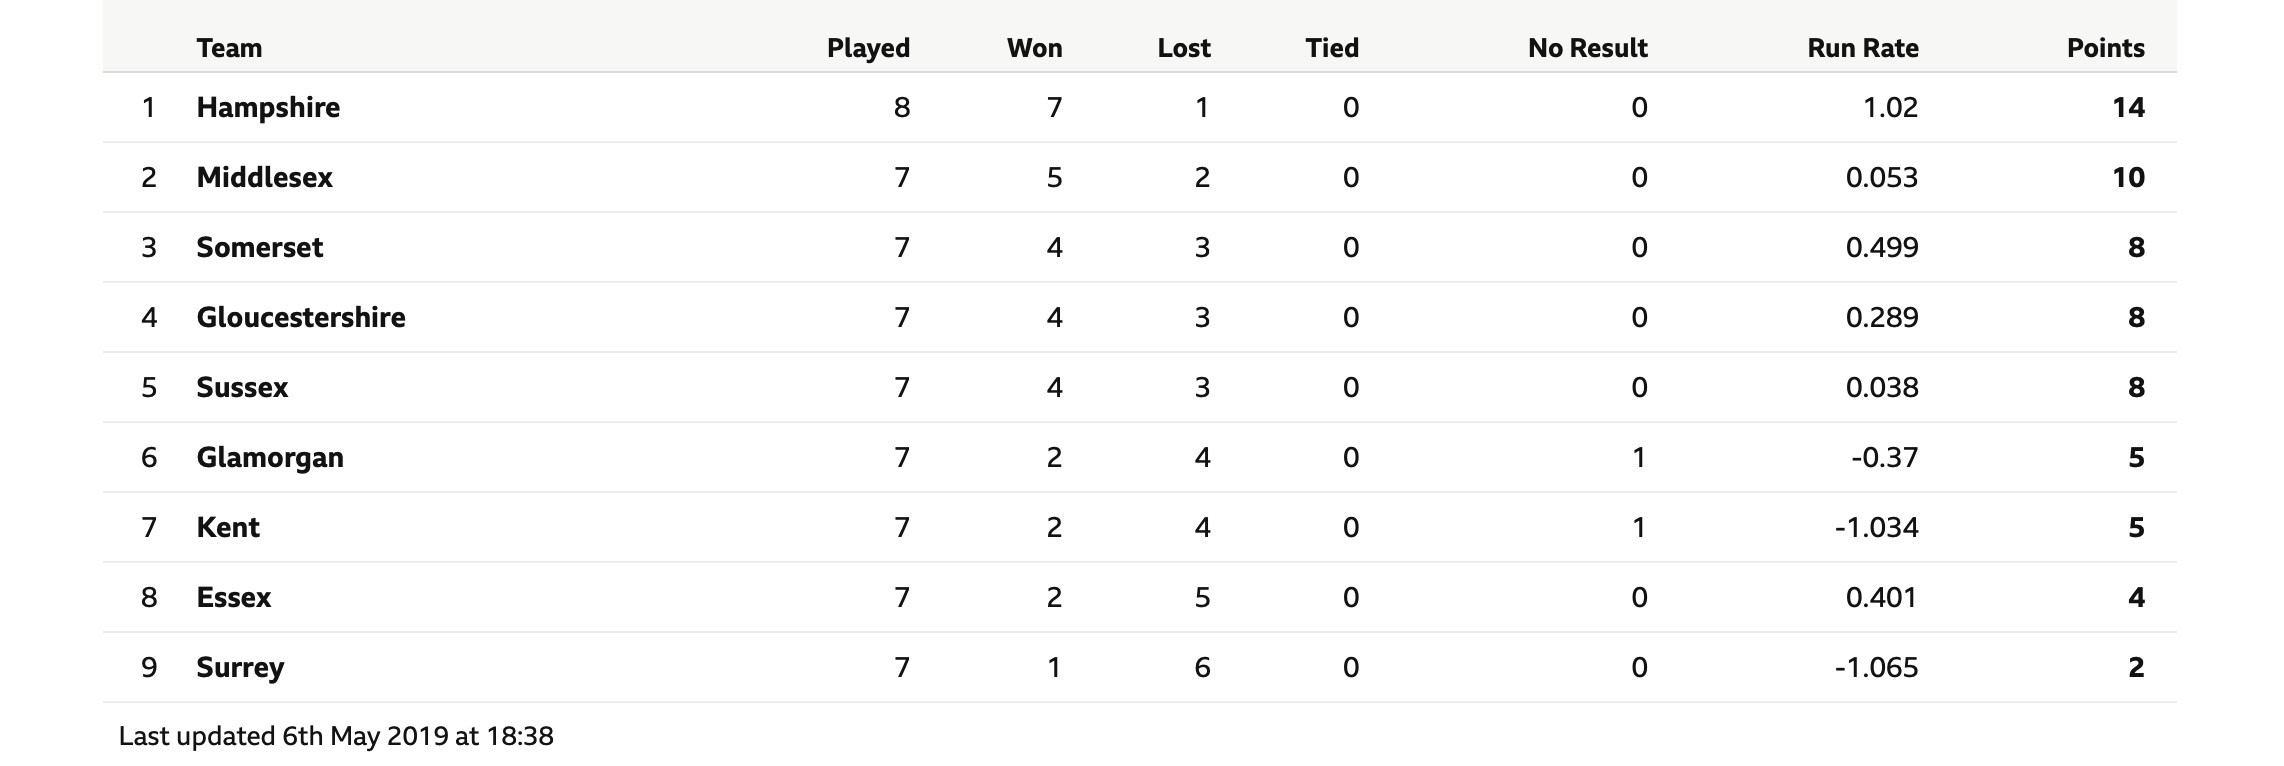Screen dimensions: 2284x766
Task: Click the Lost column header
Action: pyautogui.click(x=1184, y=48)
